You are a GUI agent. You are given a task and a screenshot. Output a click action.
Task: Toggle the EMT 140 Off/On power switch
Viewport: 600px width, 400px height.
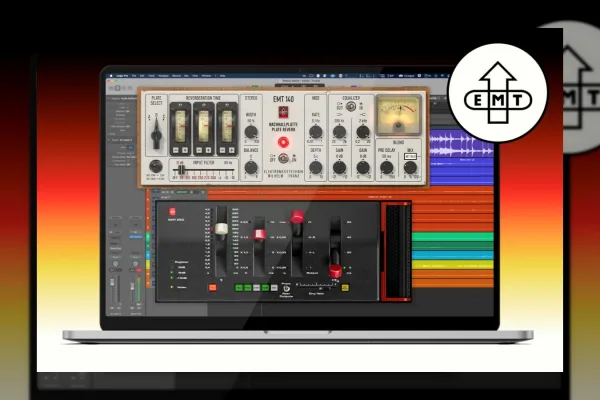tap(283, 158)
